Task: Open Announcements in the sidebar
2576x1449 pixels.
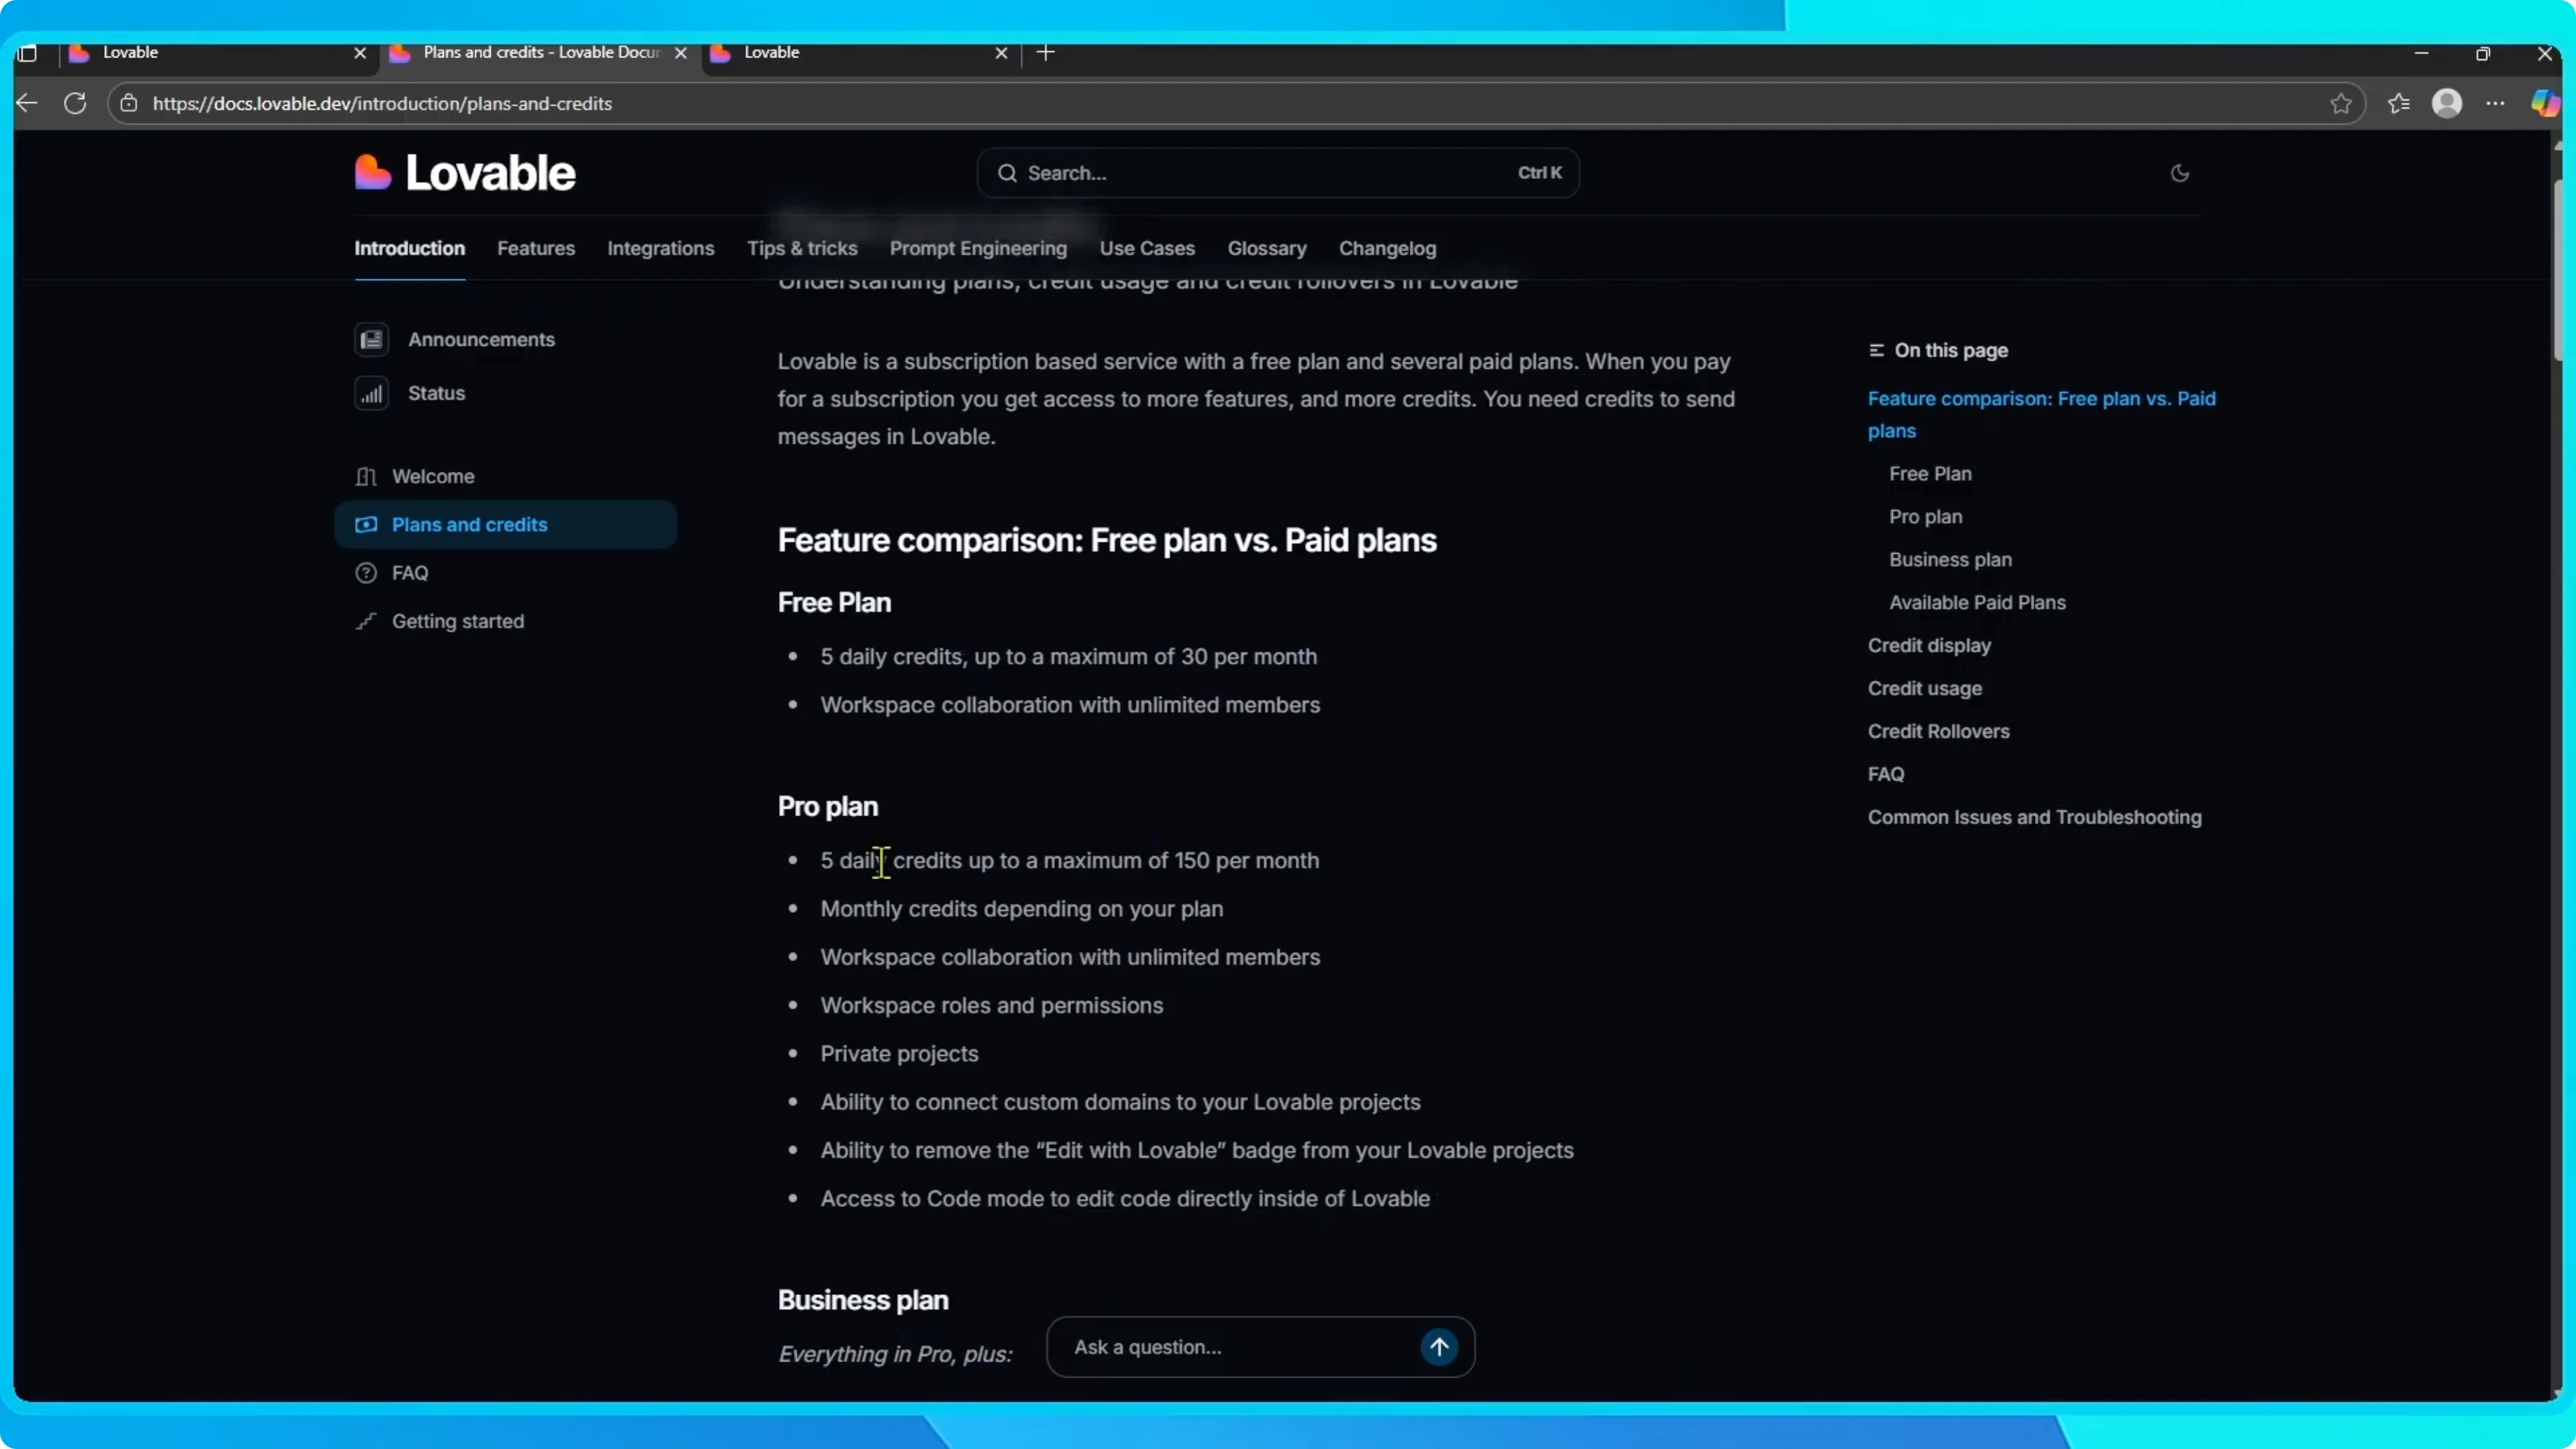Action: tap(481, 339)
